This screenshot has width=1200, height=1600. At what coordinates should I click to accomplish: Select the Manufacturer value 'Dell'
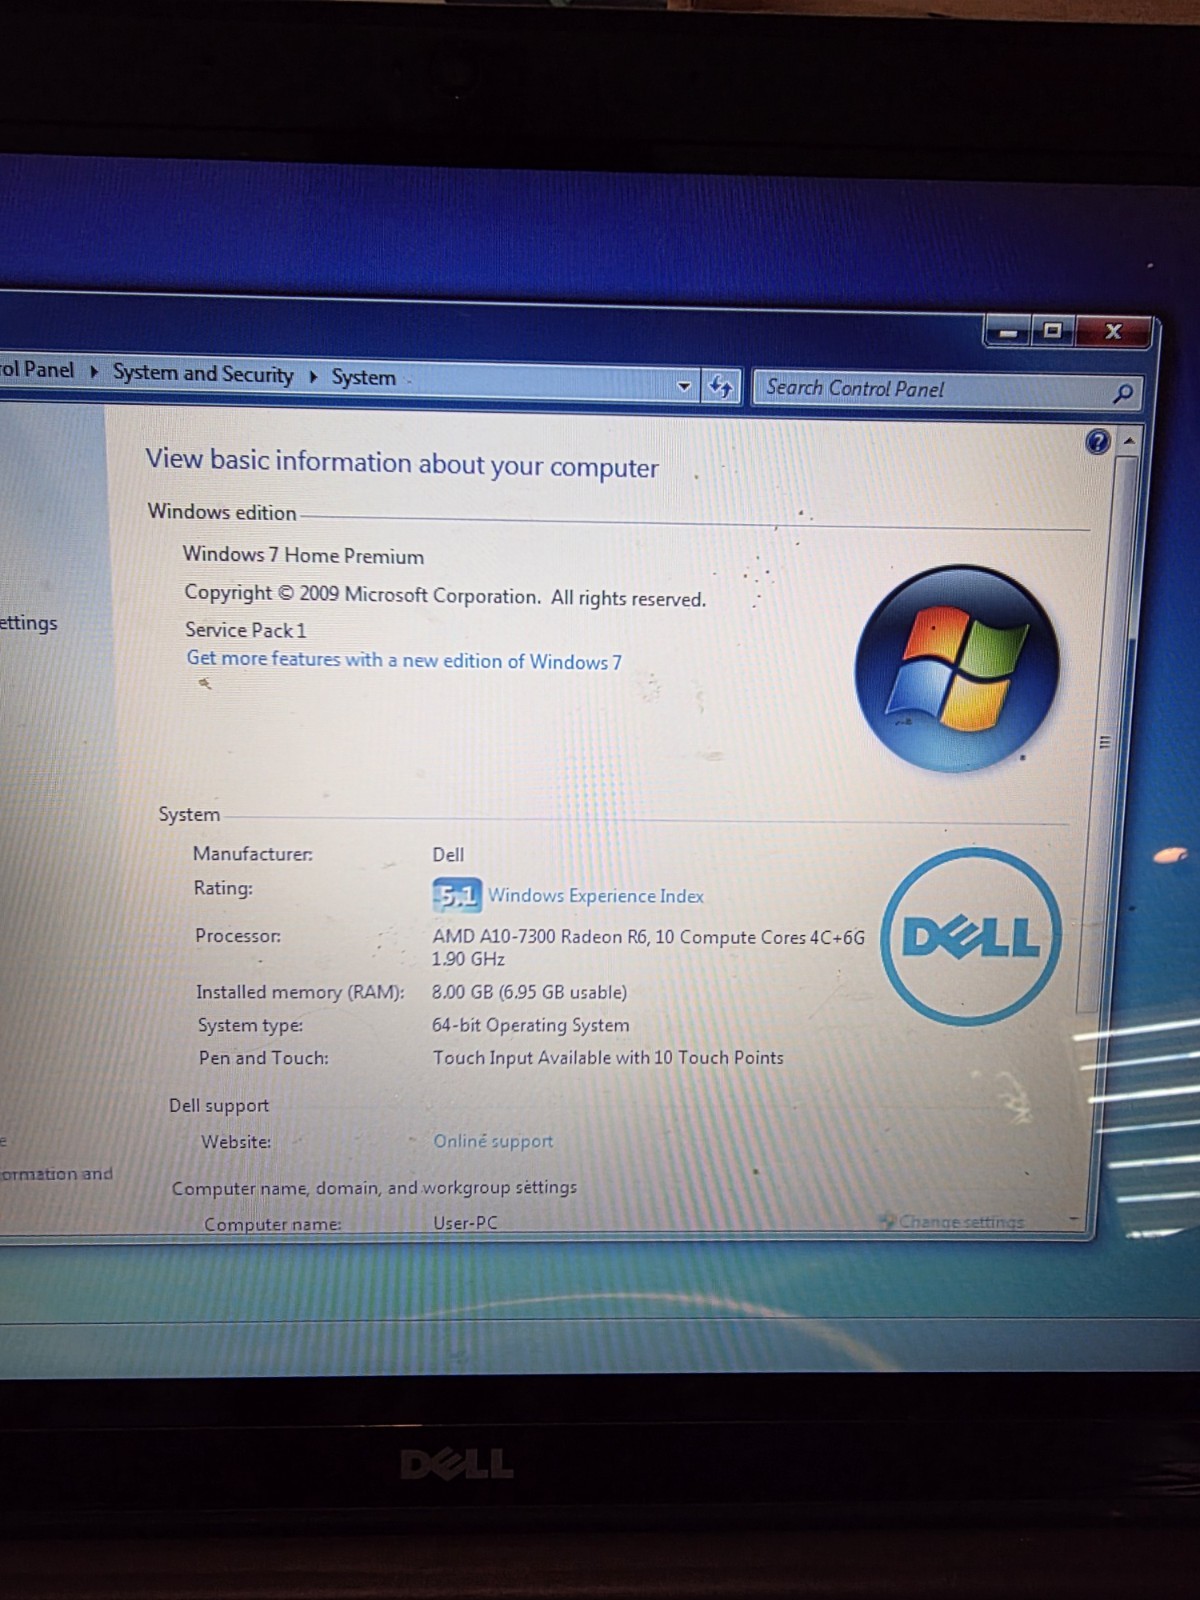point(448,855)
